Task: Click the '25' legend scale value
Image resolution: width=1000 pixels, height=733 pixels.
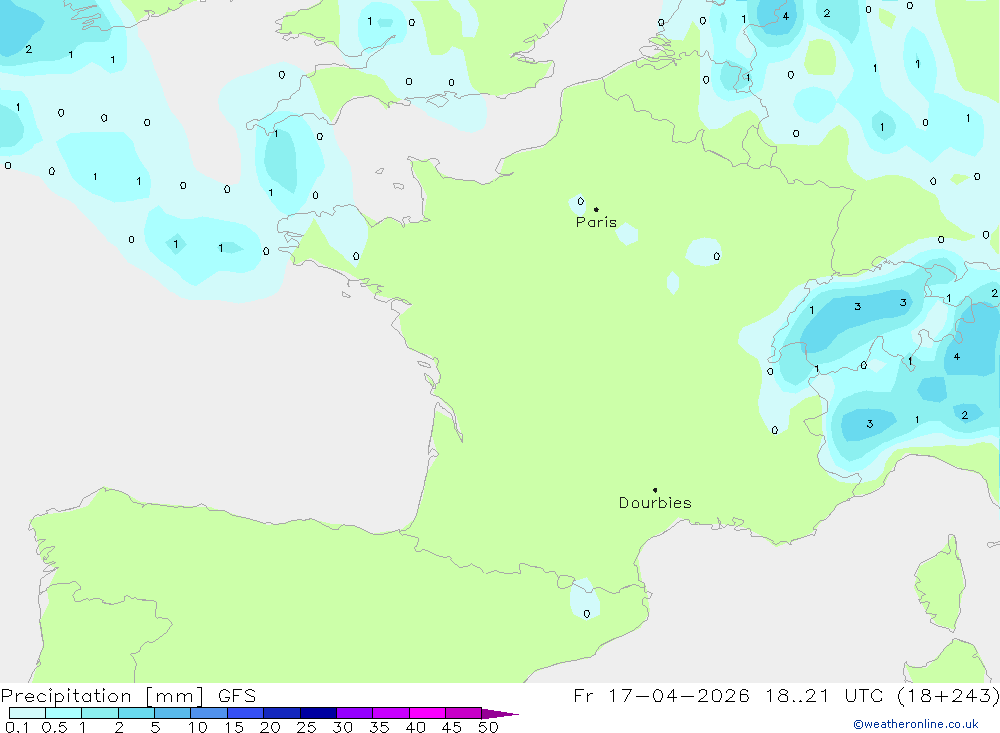Action: click(x=306, y=727)
